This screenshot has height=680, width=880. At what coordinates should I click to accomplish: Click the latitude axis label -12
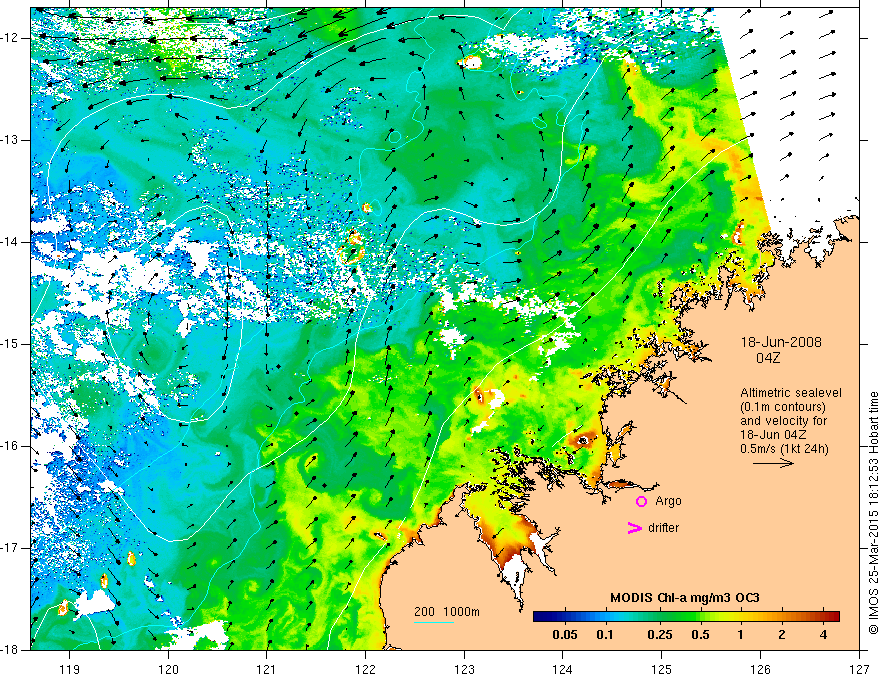[x=10, y=38]
